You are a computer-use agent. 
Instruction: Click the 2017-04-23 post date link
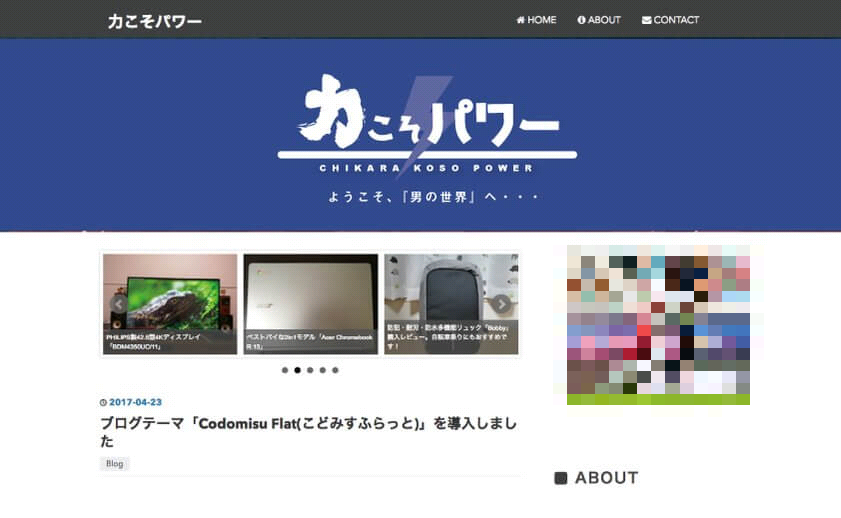[135, 402]
